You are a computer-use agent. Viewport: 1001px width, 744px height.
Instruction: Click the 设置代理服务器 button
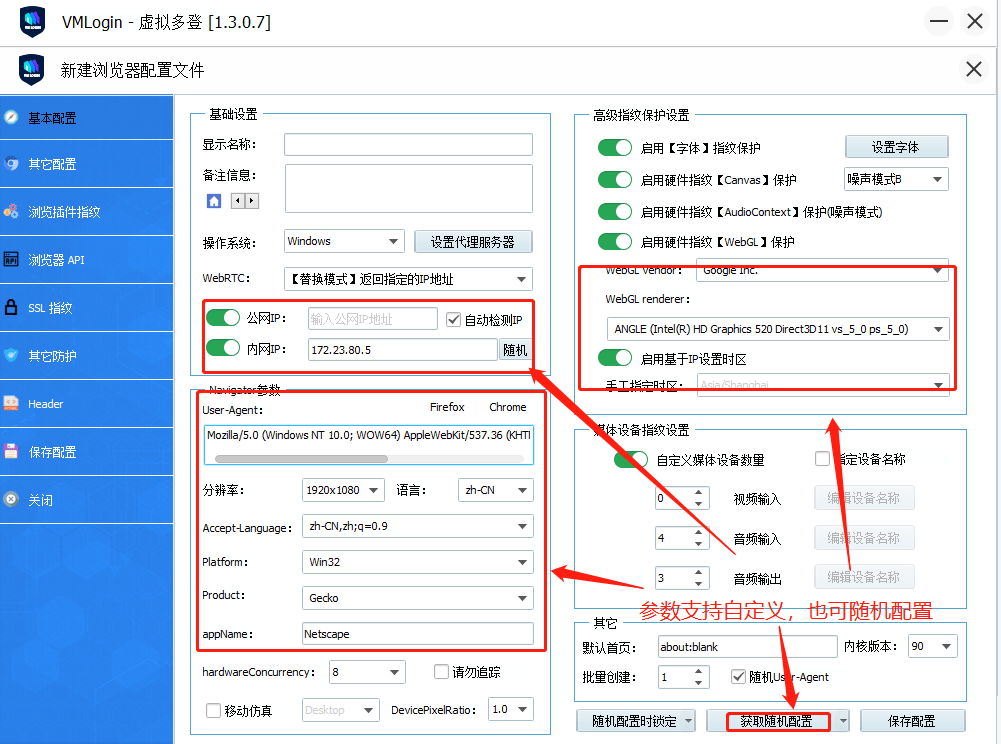473,242
